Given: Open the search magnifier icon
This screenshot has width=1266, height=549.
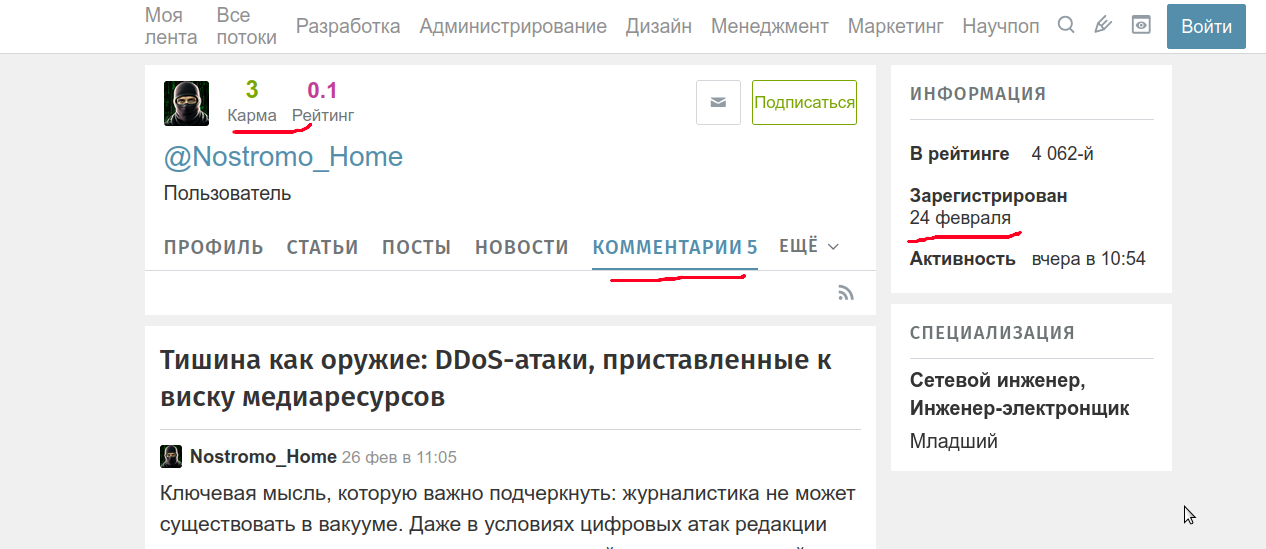Looking at the screenshot, I should tap(1066, 25).
